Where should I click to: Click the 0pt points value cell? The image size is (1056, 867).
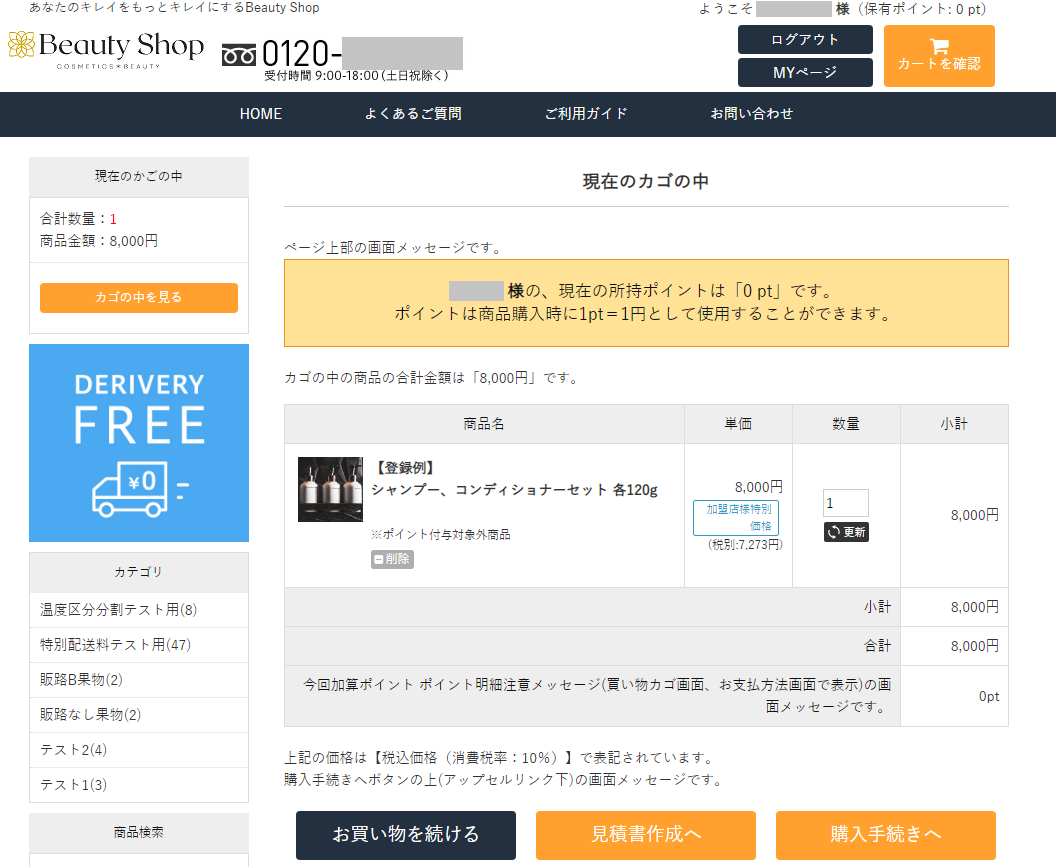(954, 696)
